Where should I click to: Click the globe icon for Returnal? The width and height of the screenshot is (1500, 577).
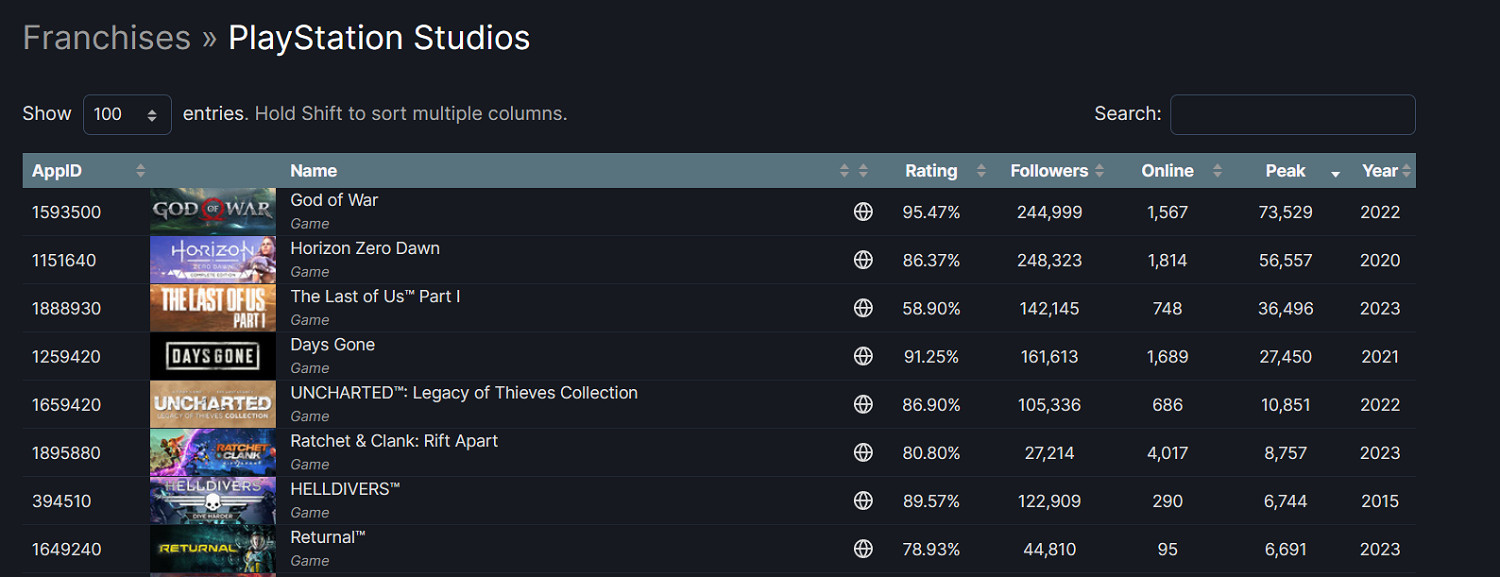tap(863, 549)
